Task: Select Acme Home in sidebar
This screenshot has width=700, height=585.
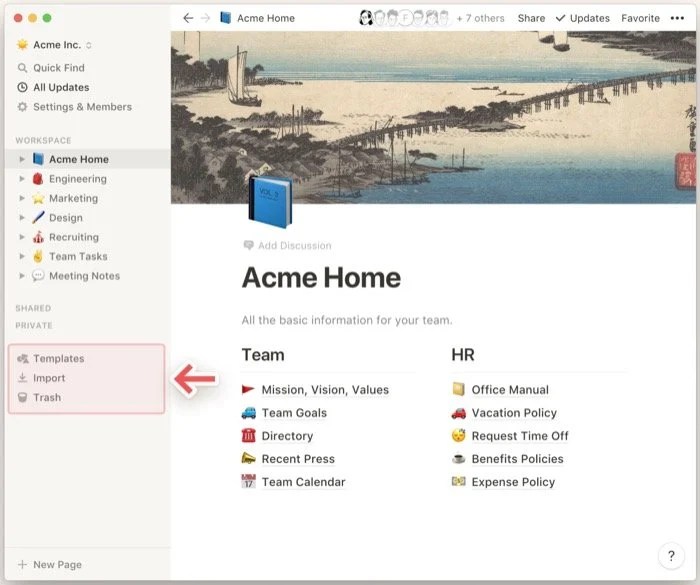Action: pos(88,159)
